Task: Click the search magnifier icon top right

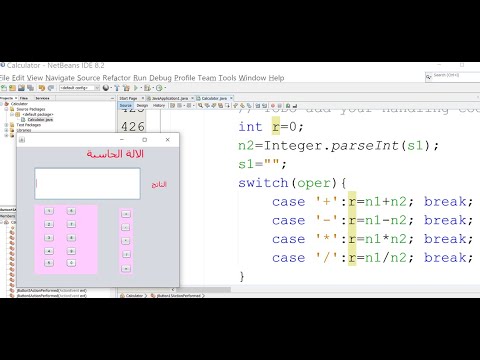Action: (x=429, y=77)
